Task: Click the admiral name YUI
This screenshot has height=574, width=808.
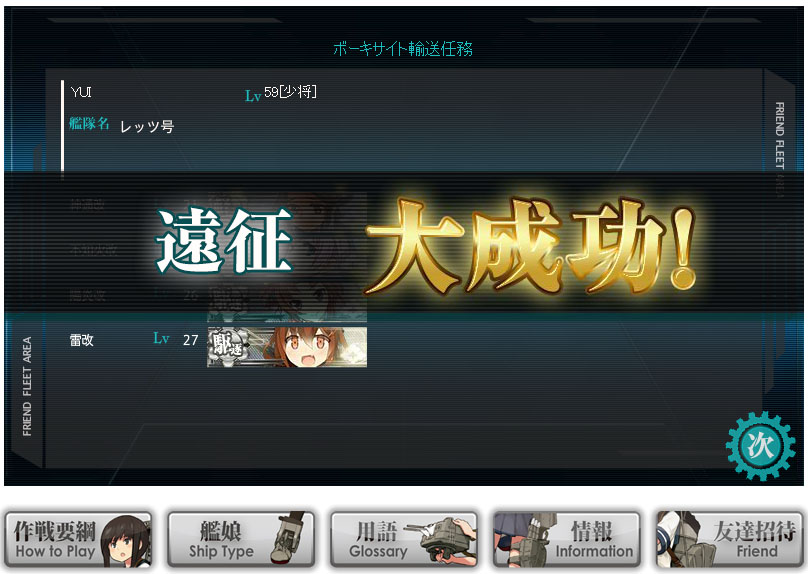Action: click(81, 92)
